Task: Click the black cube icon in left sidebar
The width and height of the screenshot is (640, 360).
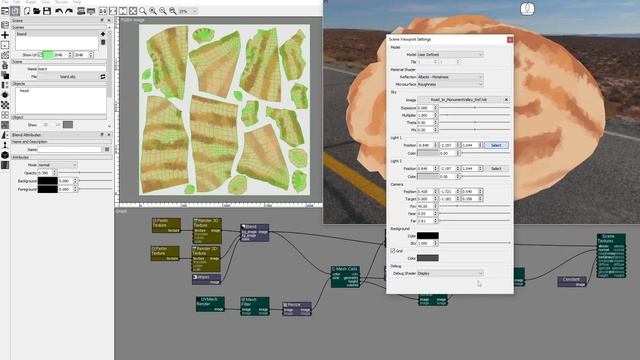Action: [5, 155]
